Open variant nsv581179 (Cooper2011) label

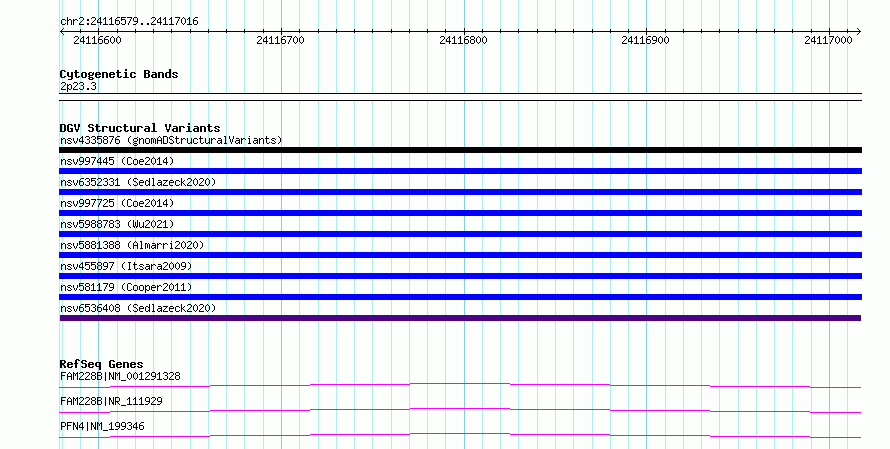click(126, 287)
